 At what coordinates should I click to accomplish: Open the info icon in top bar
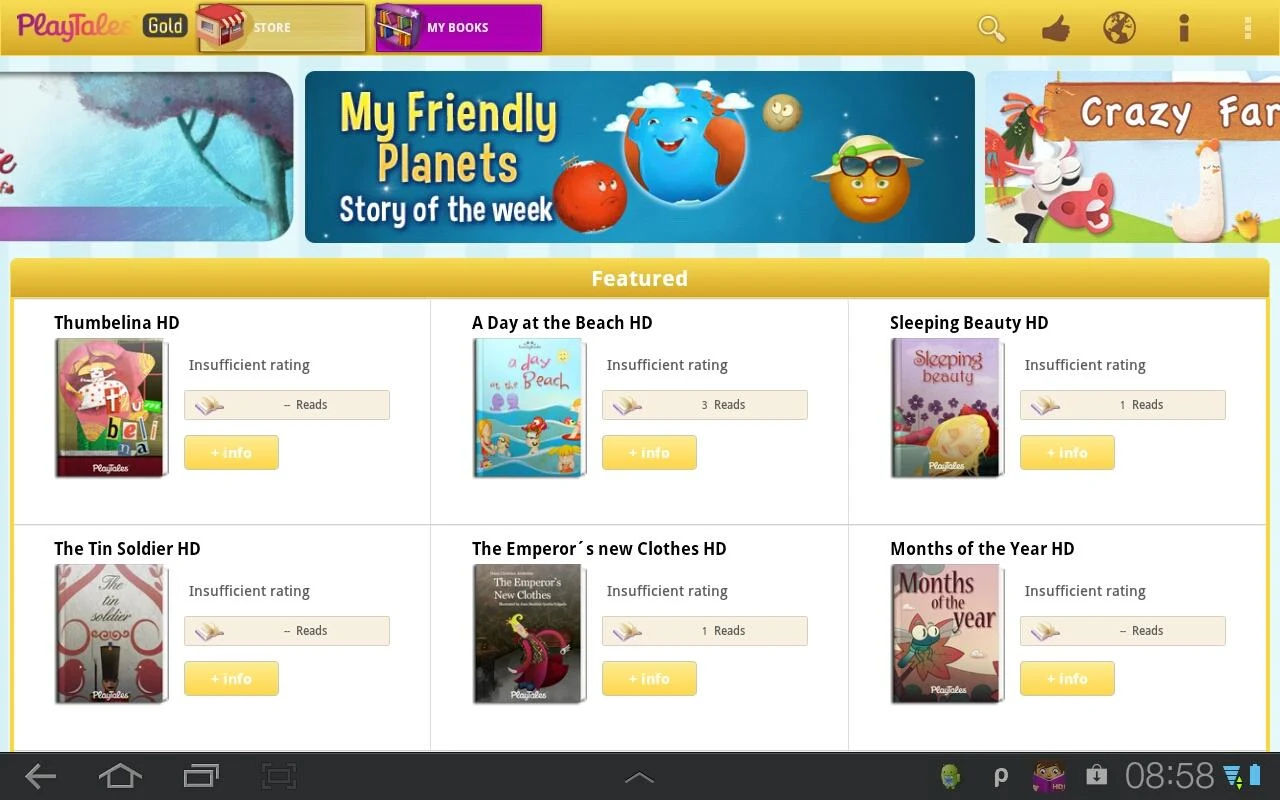tap(1184, 28)
